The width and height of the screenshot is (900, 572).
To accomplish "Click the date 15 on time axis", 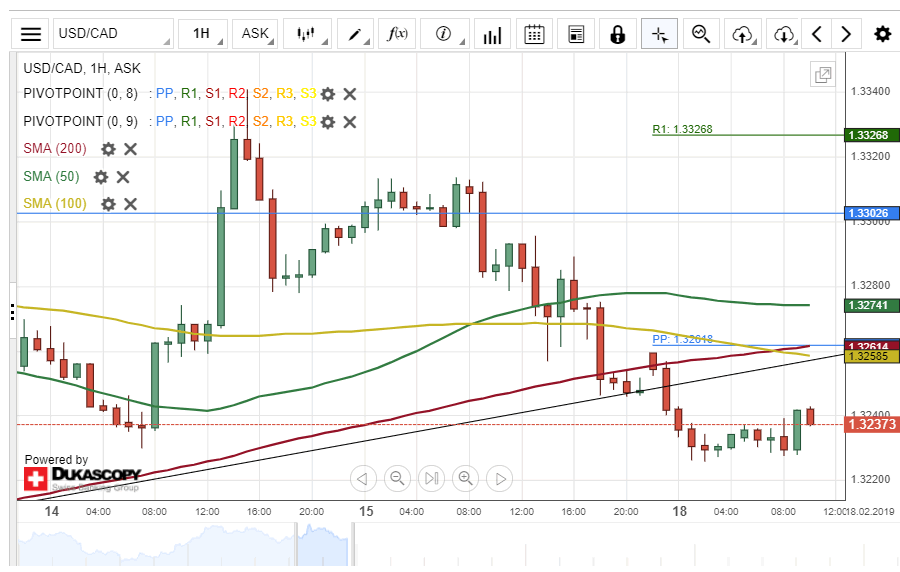I will [x=366, y=511].
